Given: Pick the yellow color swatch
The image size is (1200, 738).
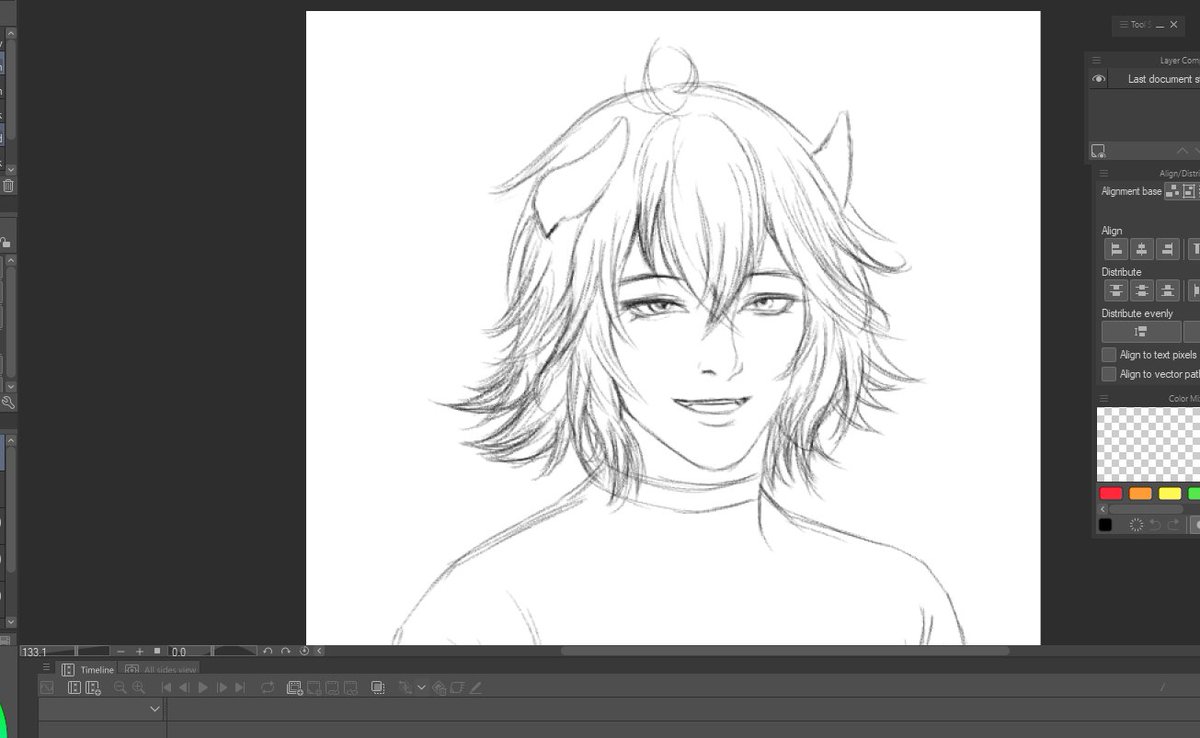Looking at the screenshot, I should pos(1169,493).
